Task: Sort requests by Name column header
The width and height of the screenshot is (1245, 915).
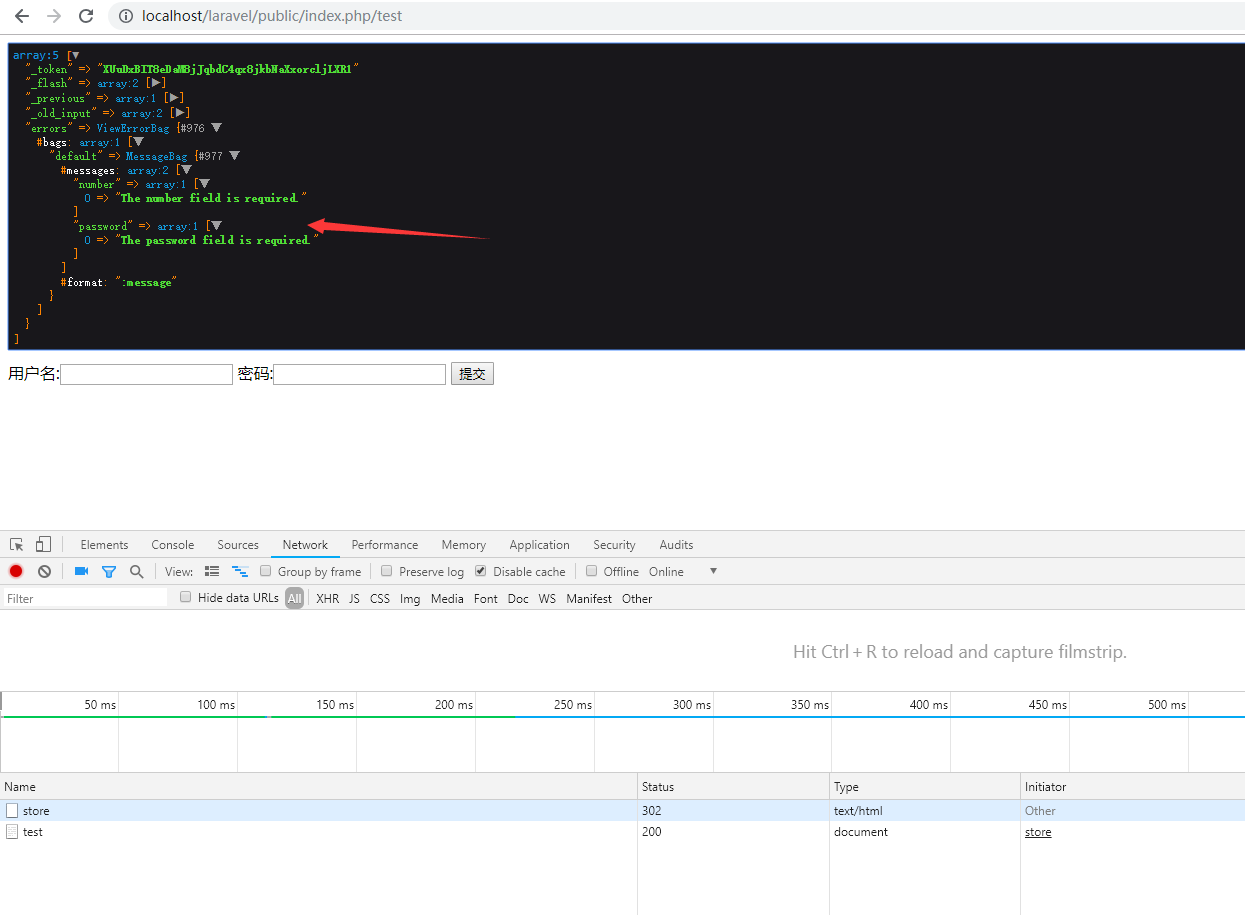Action: tap(319, 787)
